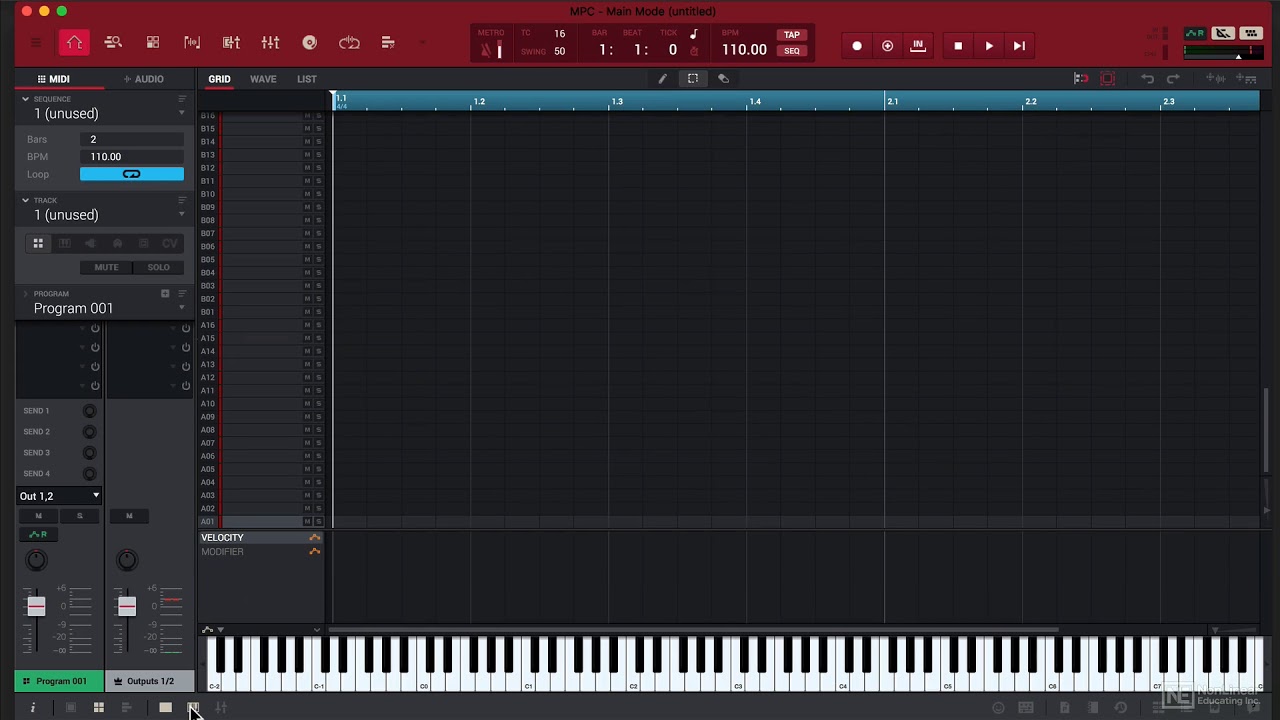Screen dimensions: 1280x720
Task: Toggle Program 001 channel automation R button
Action: [38, 535]
